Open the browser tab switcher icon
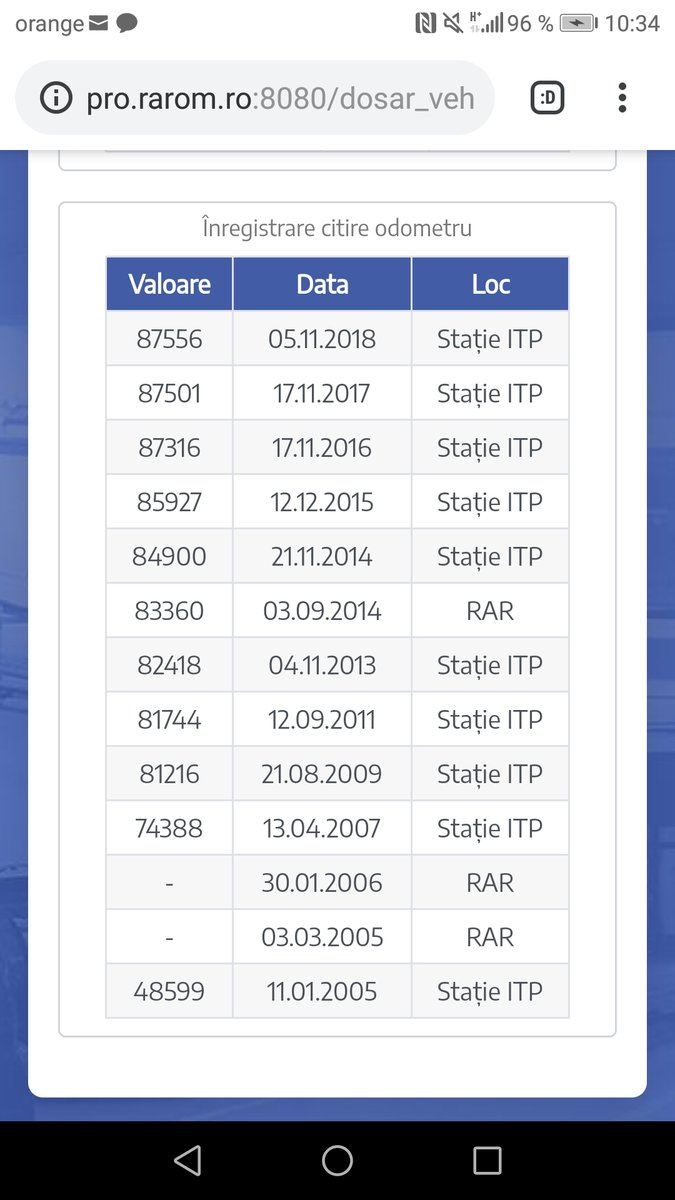The height and width of the screenshot is (1200, 675). click(547, 98)
